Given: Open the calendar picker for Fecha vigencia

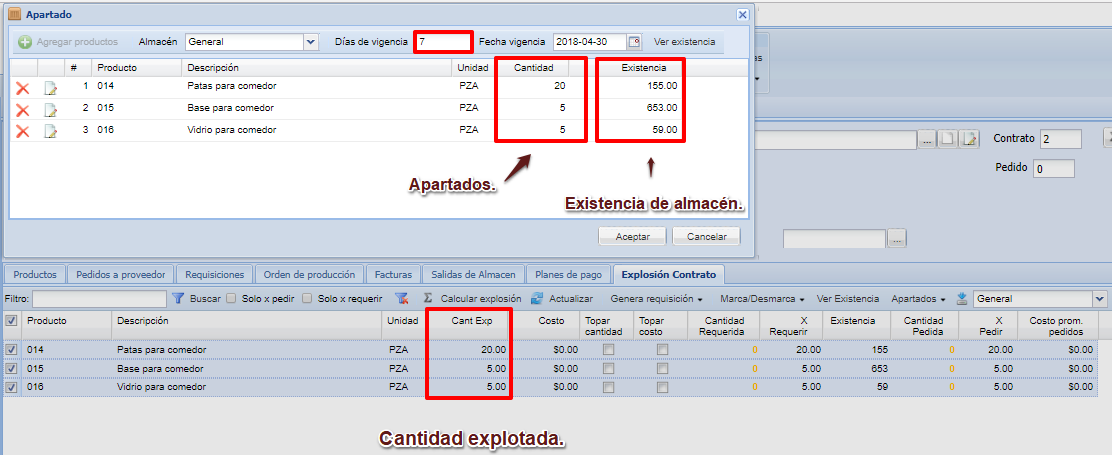Looking at the screenshot, I should pyautogui.click(x=634, y=42).
